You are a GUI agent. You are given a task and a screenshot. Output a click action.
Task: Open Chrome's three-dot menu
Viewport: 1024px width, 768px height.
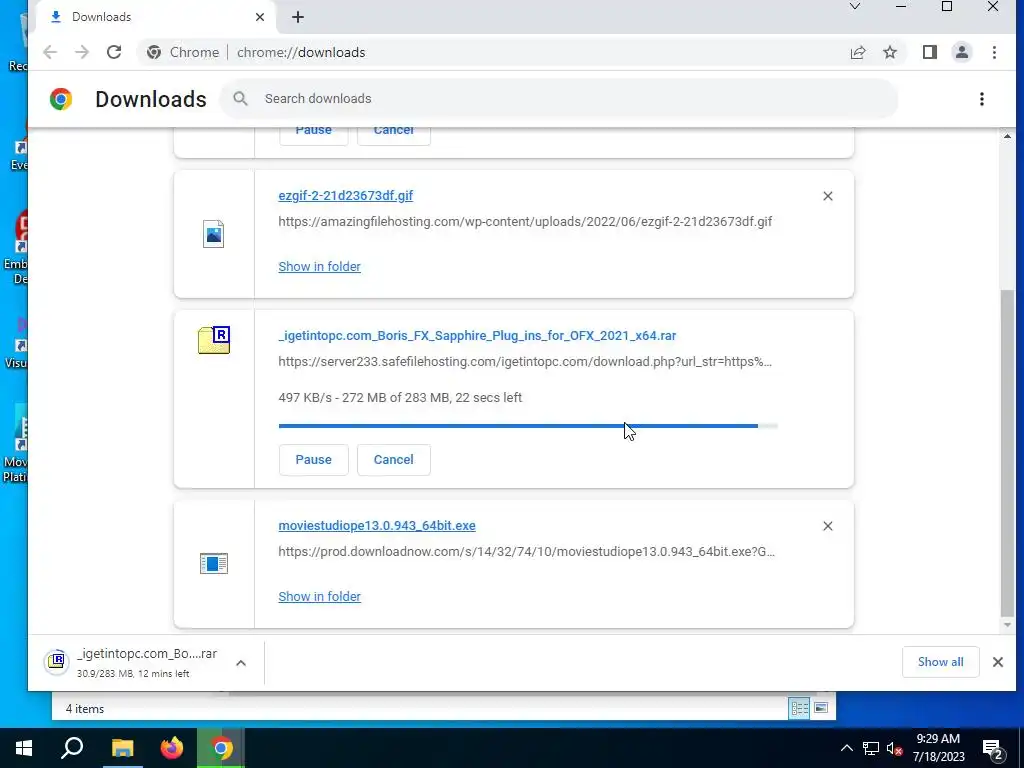coord(994,52)
